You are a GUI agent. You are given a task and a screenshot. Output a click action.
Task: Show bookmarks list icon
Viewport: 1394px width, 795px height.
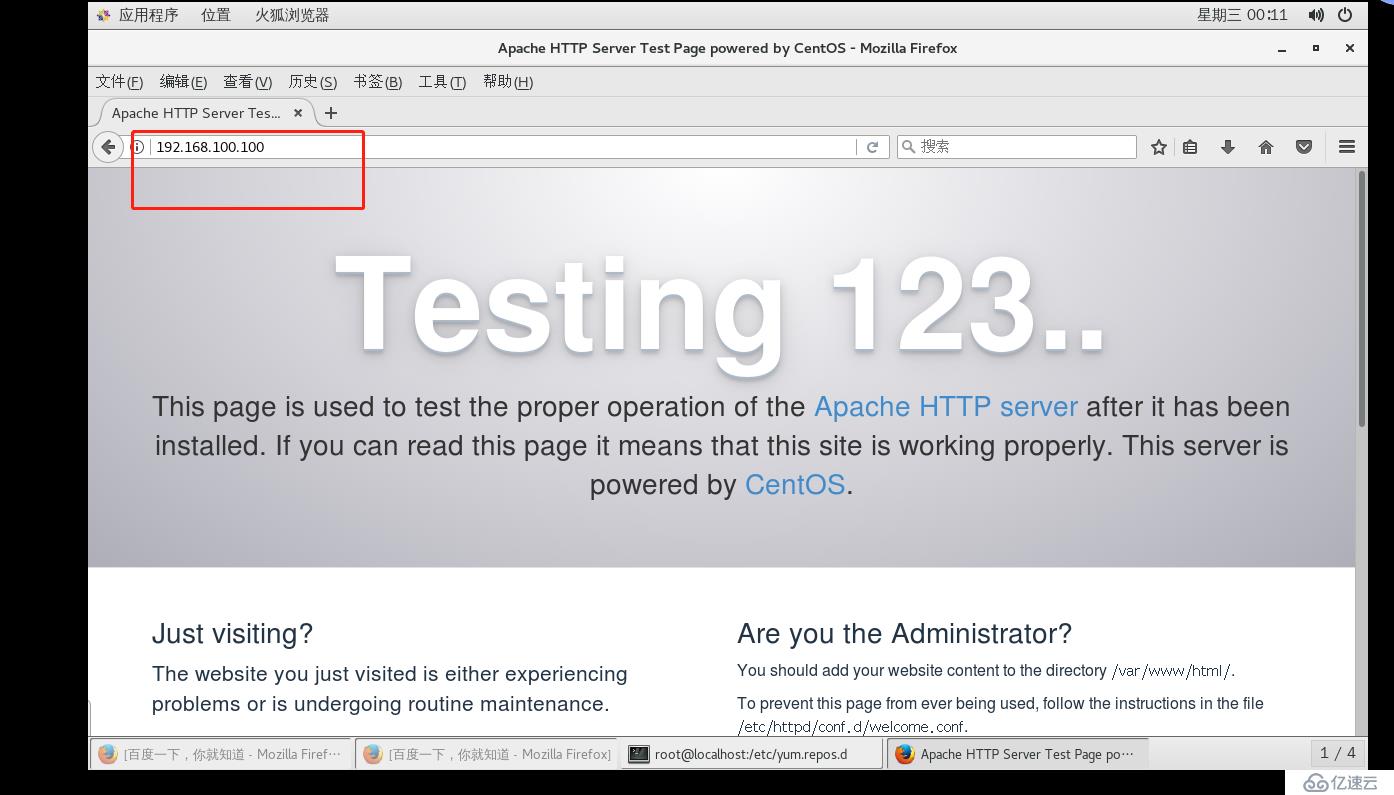tap(1190, 147)
